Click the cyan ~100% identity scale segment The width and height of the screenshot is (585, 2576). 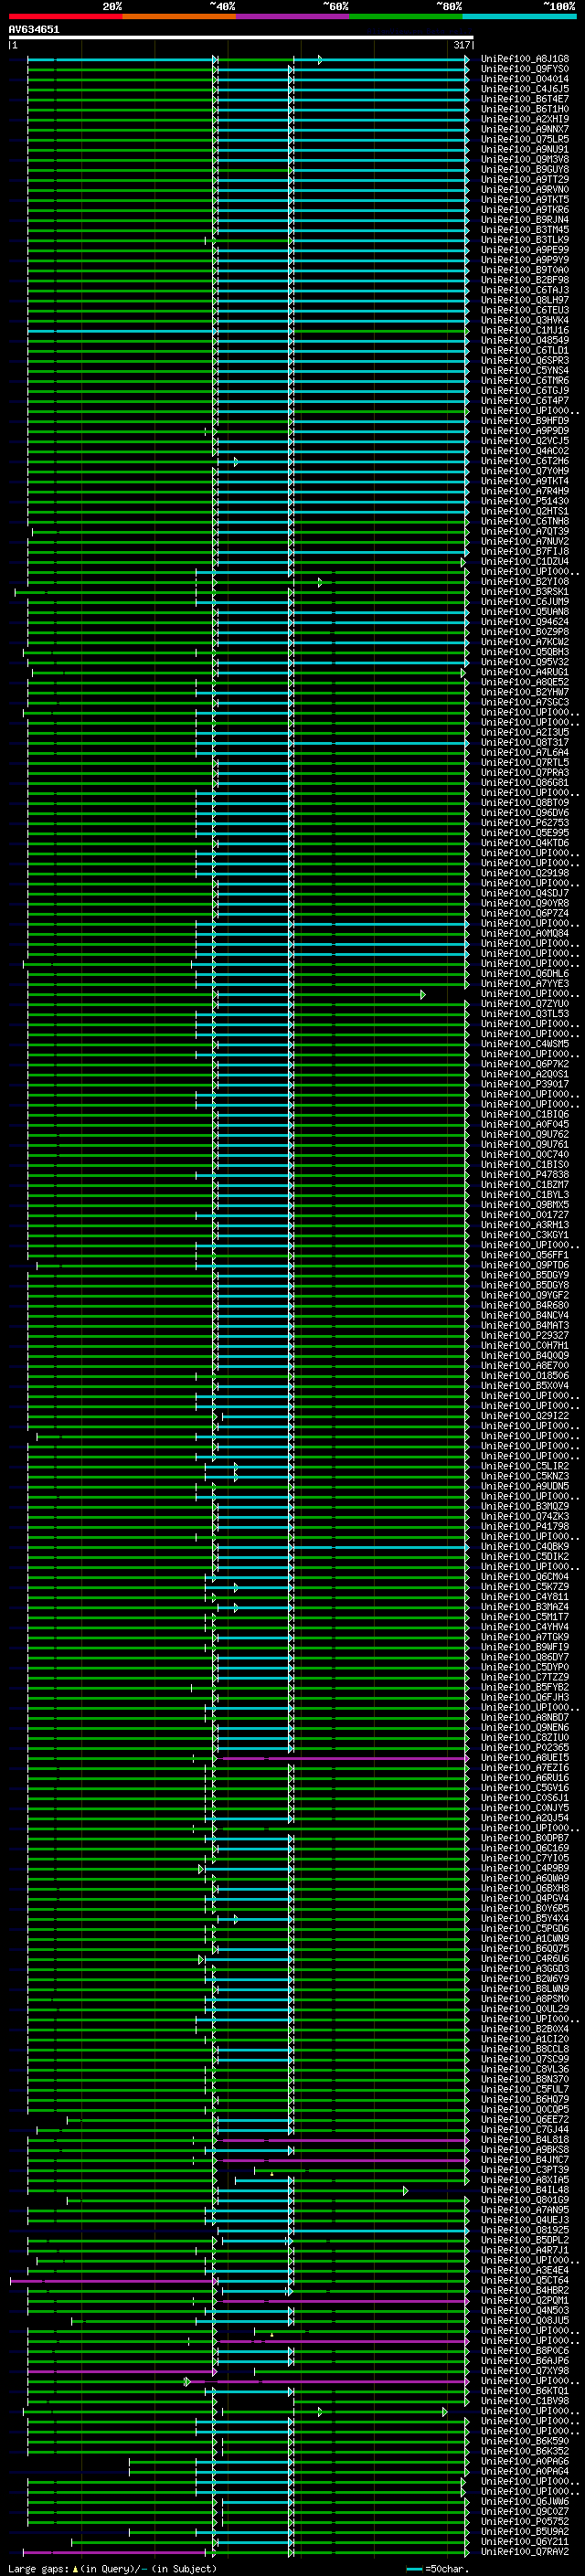pos(519,17)
